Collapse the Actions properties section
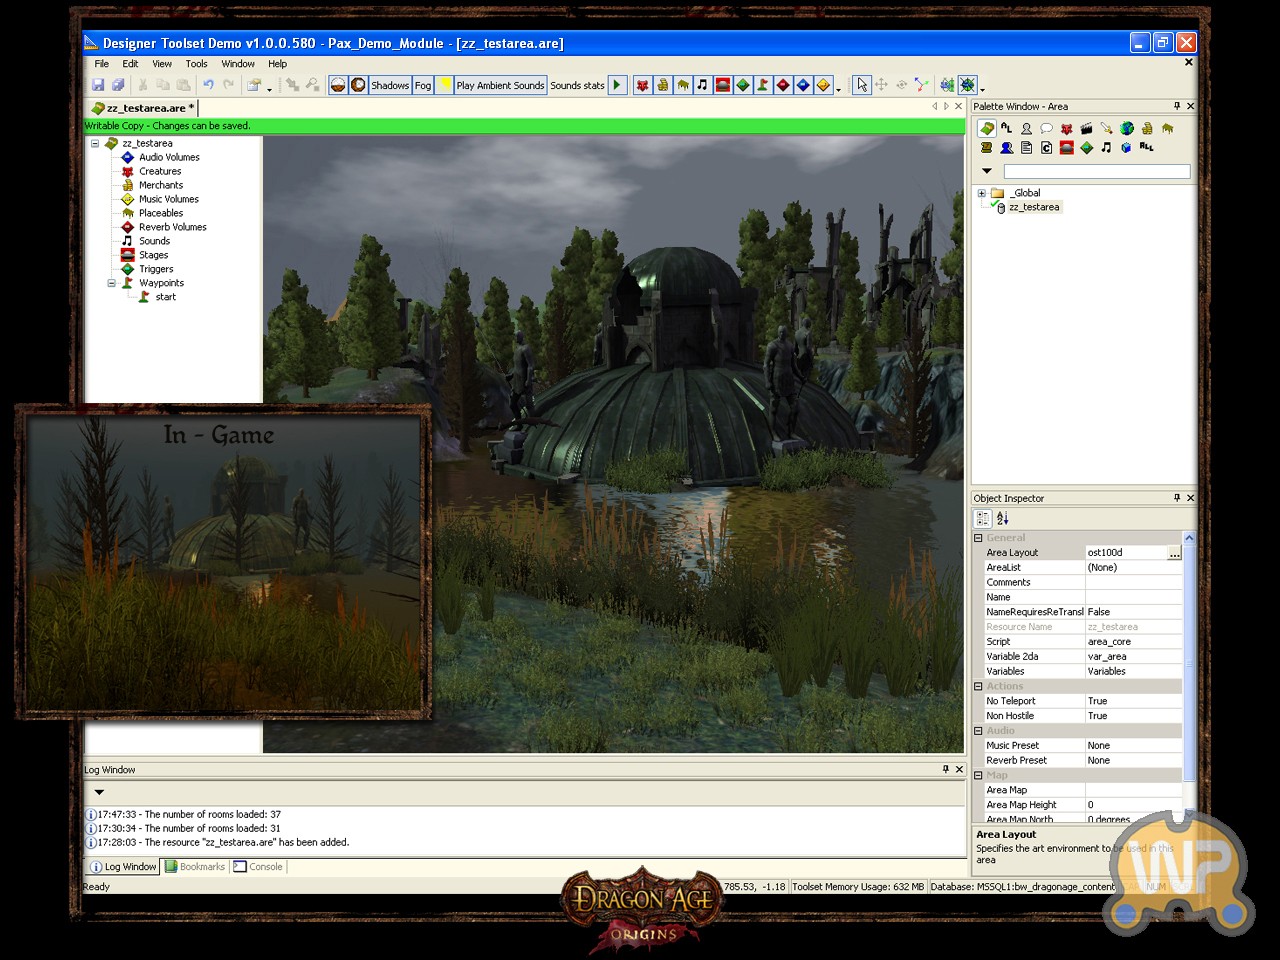Screen dimensions: 1280x960 tap(978, 686)
